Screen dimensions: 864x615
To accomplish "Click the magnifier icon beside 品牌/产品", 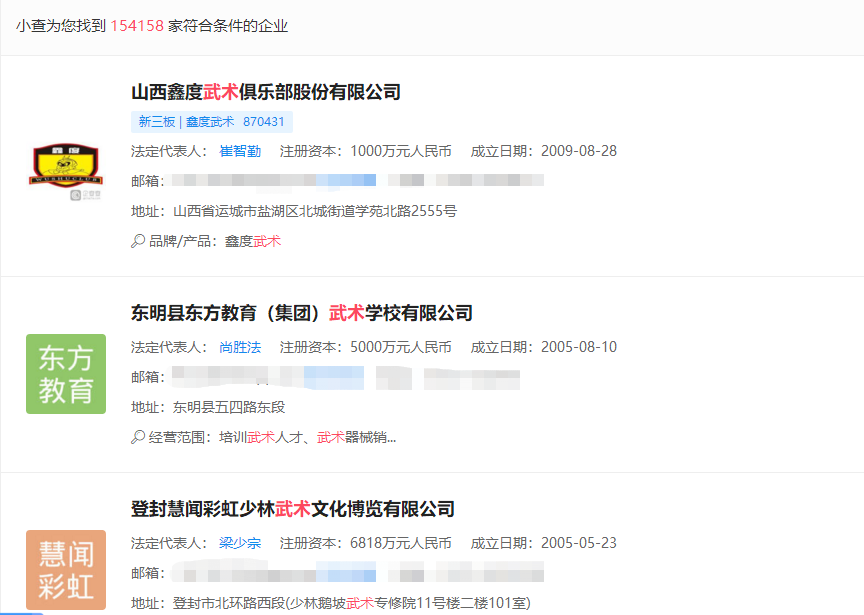I will [x=138, y=241].
